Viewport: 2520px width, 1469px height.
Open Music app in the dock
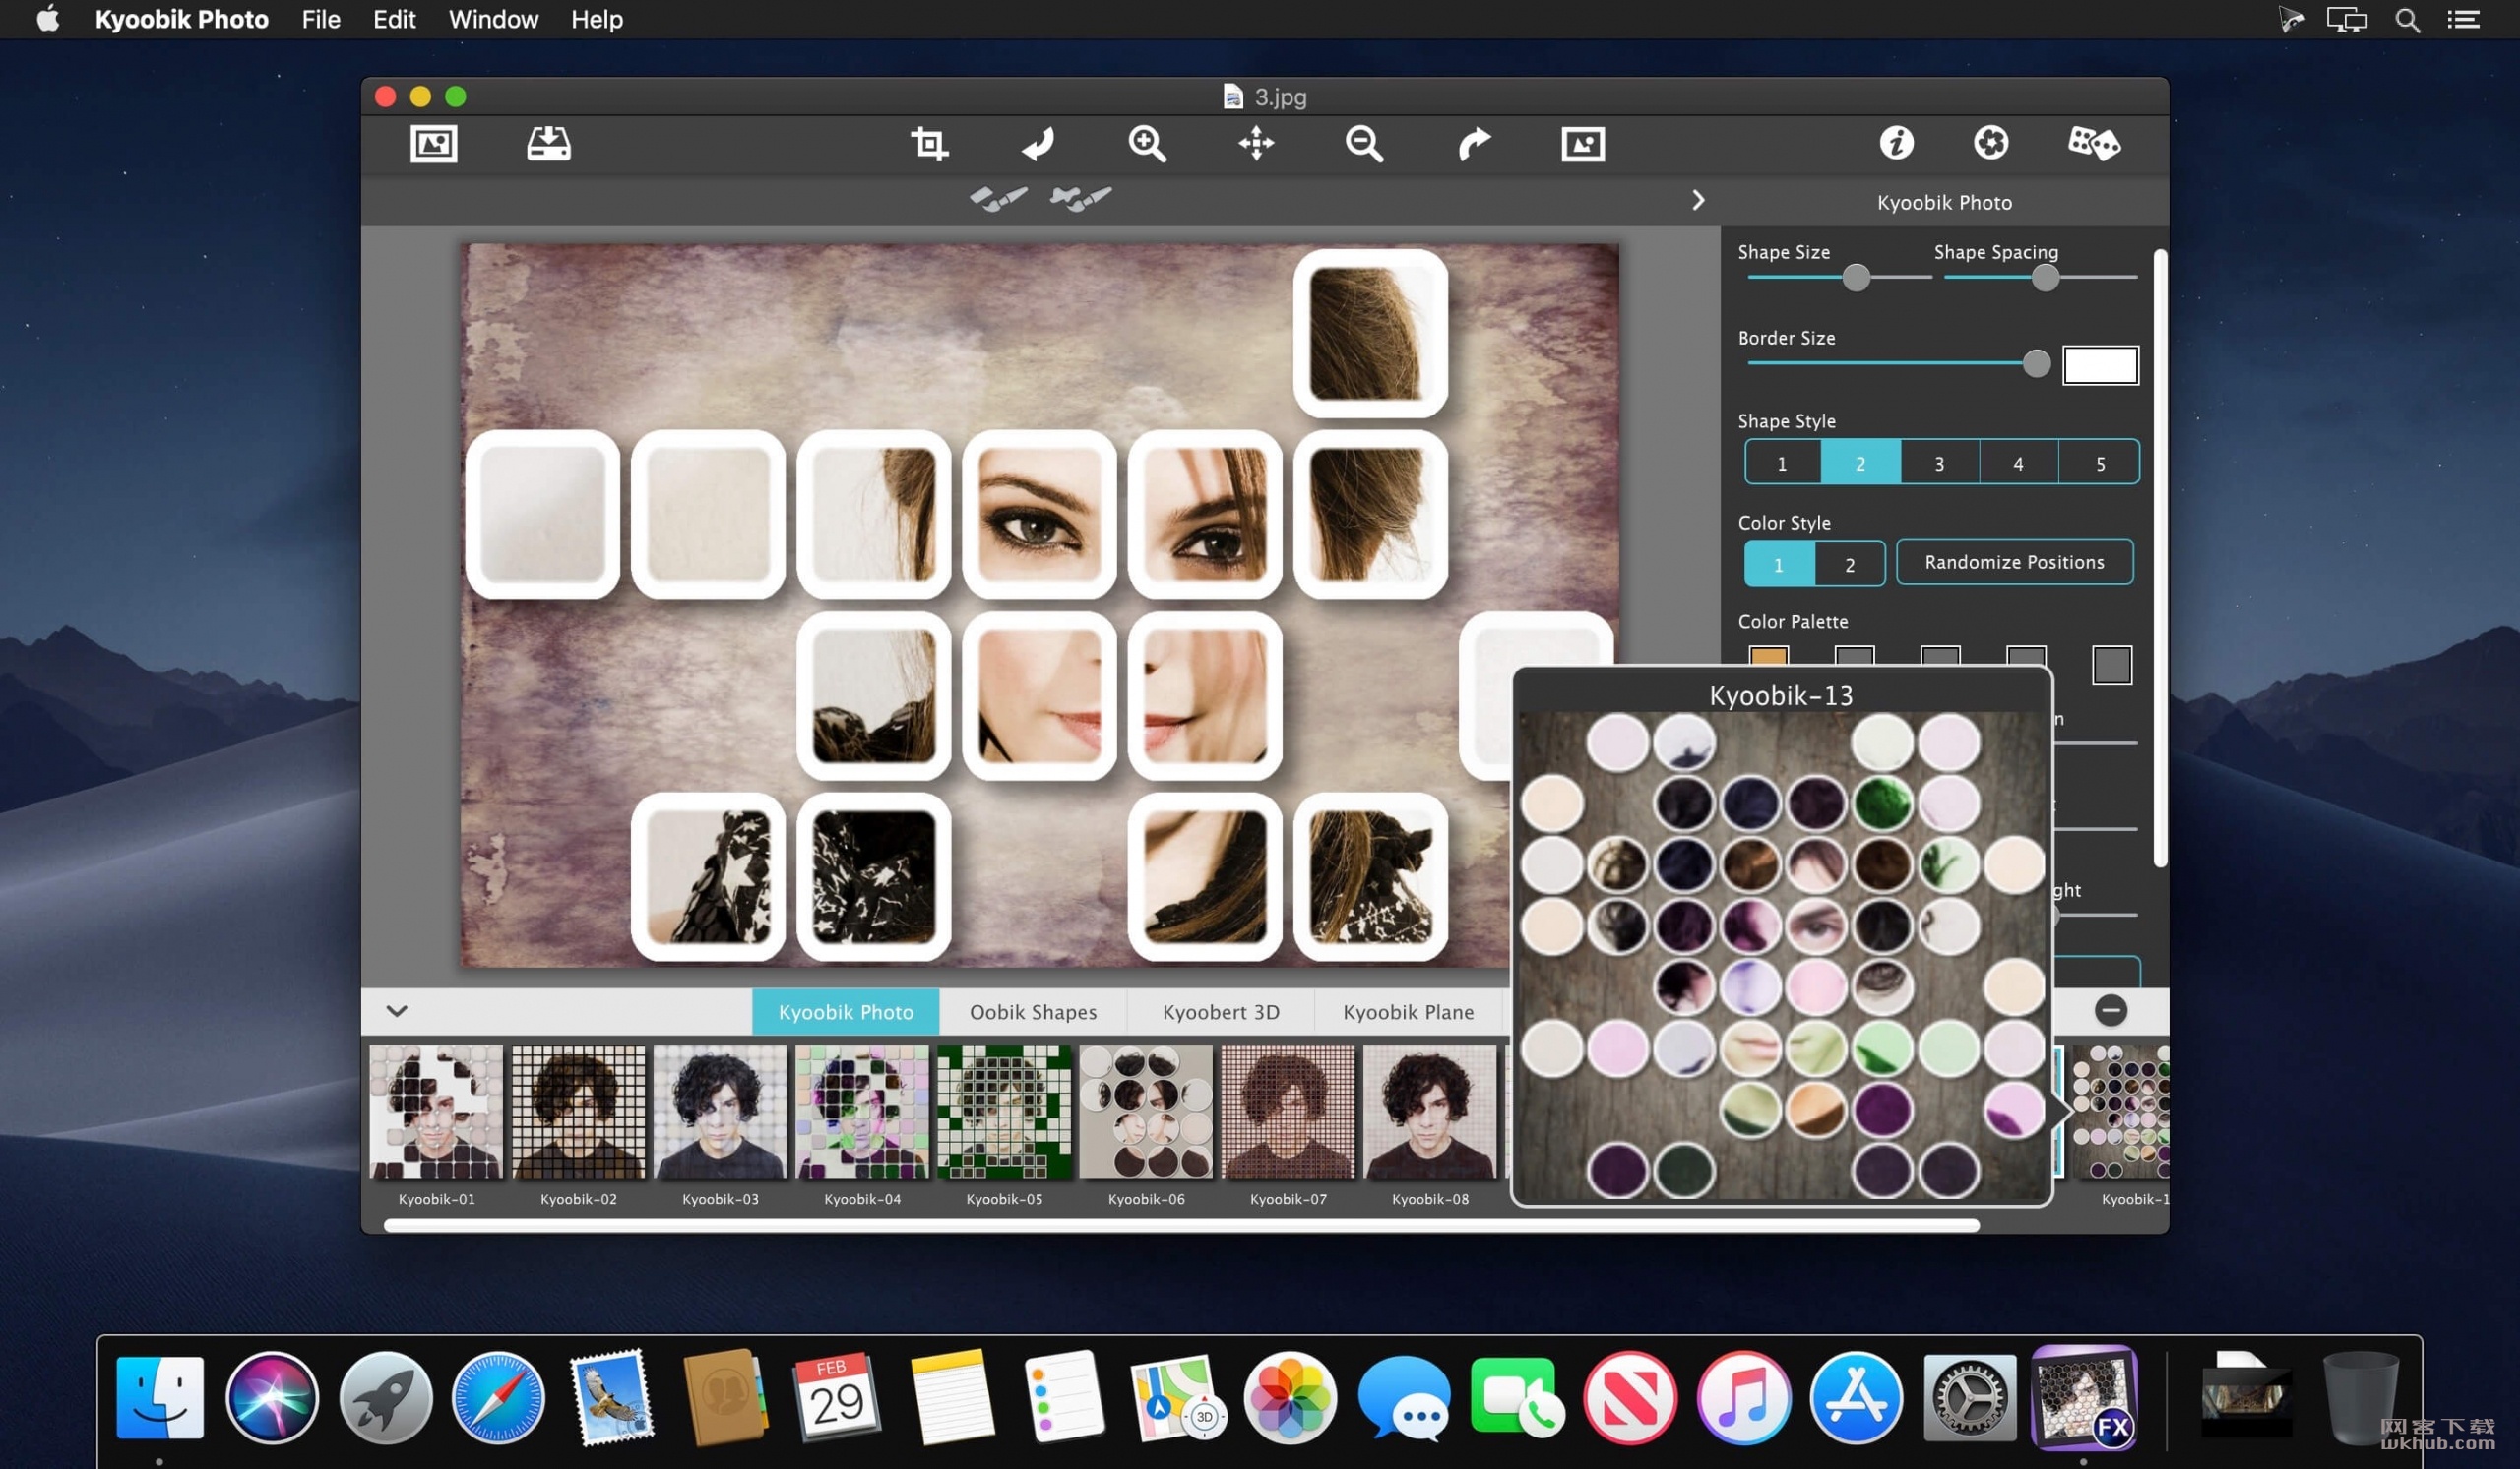click(1743, 1397)
